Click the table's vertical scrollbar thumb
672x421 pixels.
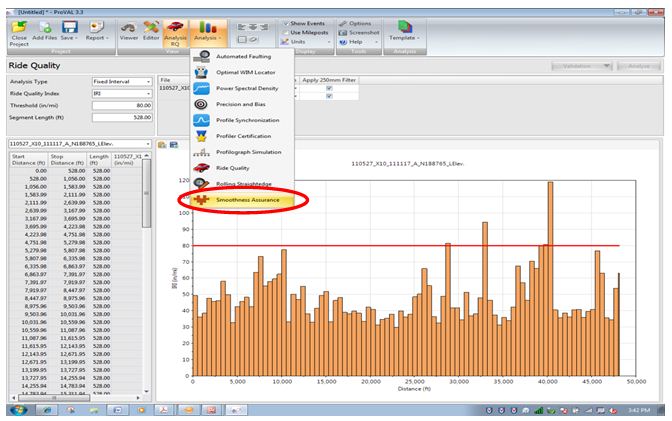click(146, 193)
